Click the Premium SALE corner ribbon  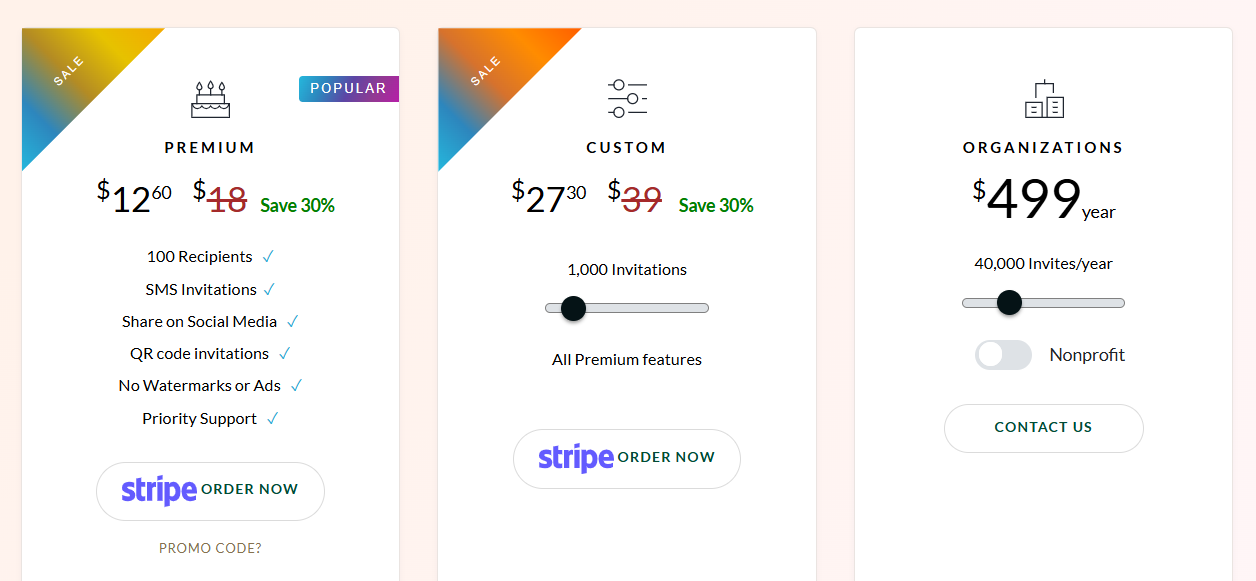pos(70,72)
